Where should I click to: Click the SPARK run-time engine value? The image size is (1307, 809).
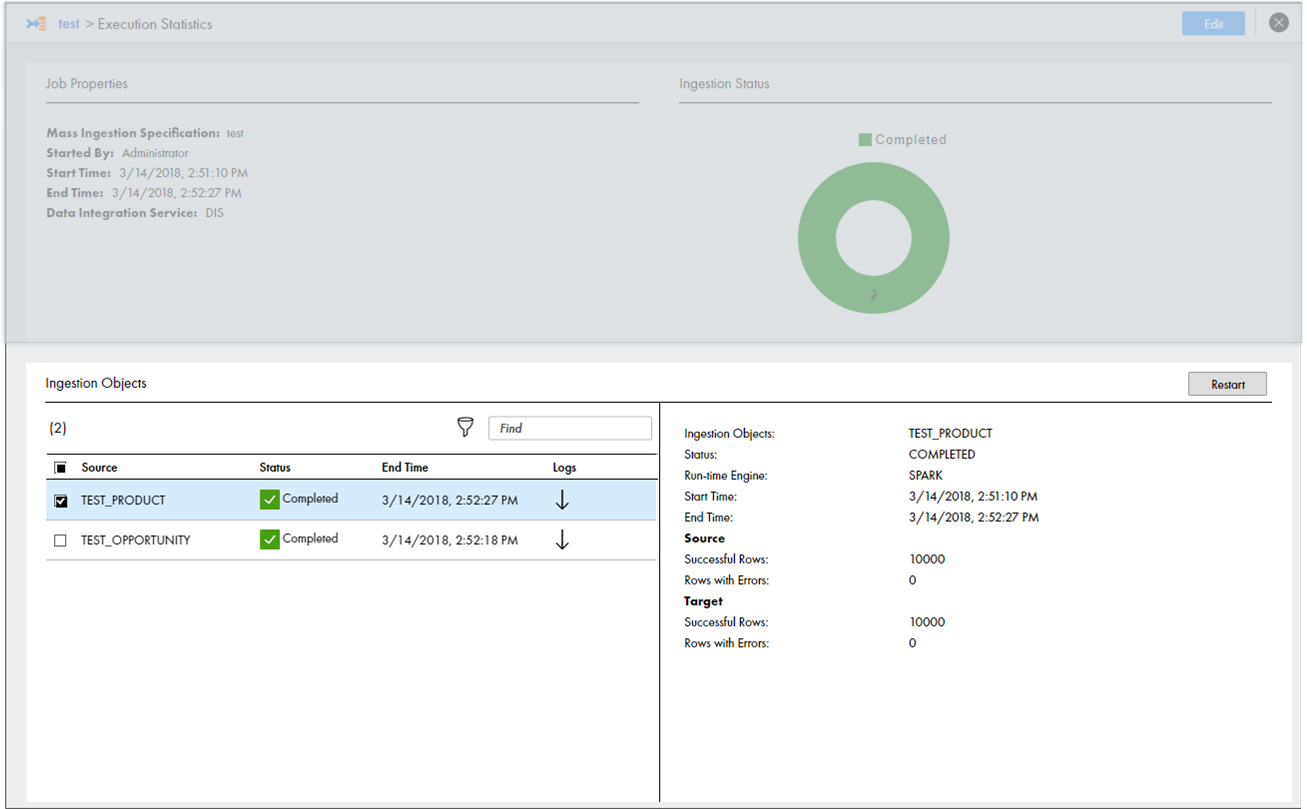coord(926,476)
